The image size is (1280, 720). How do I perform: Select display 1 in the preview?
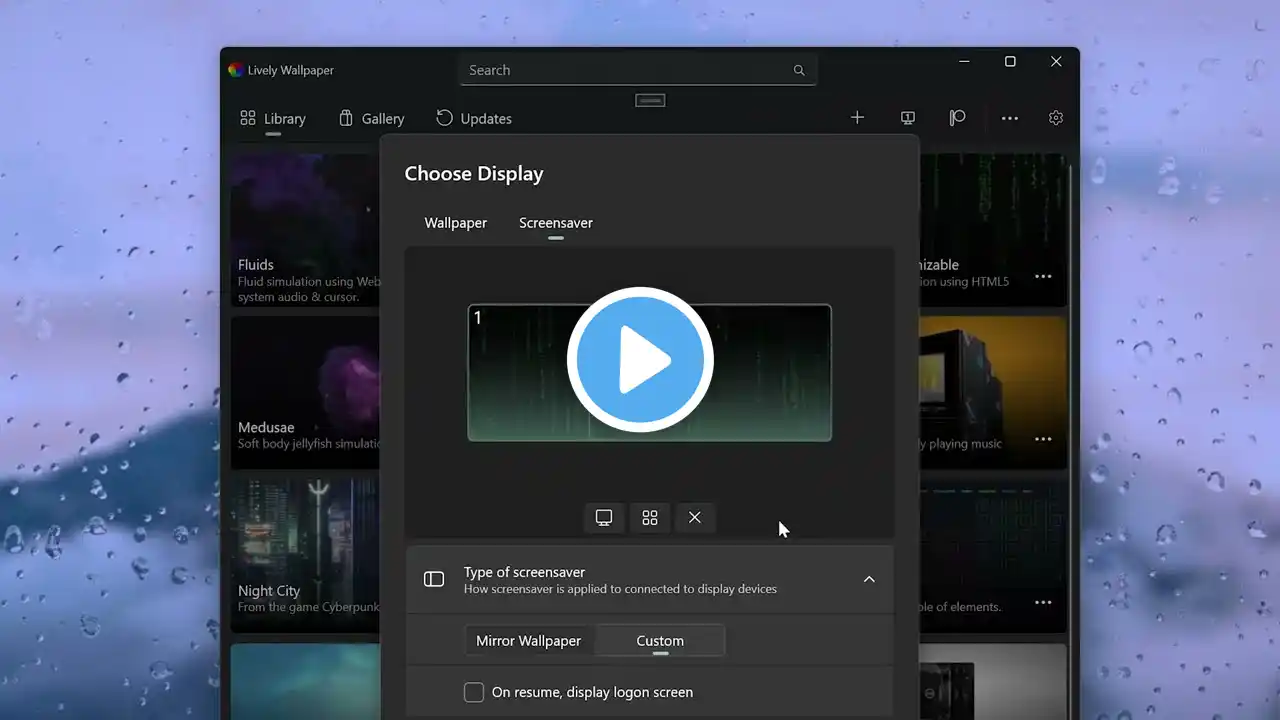point(650,373)
